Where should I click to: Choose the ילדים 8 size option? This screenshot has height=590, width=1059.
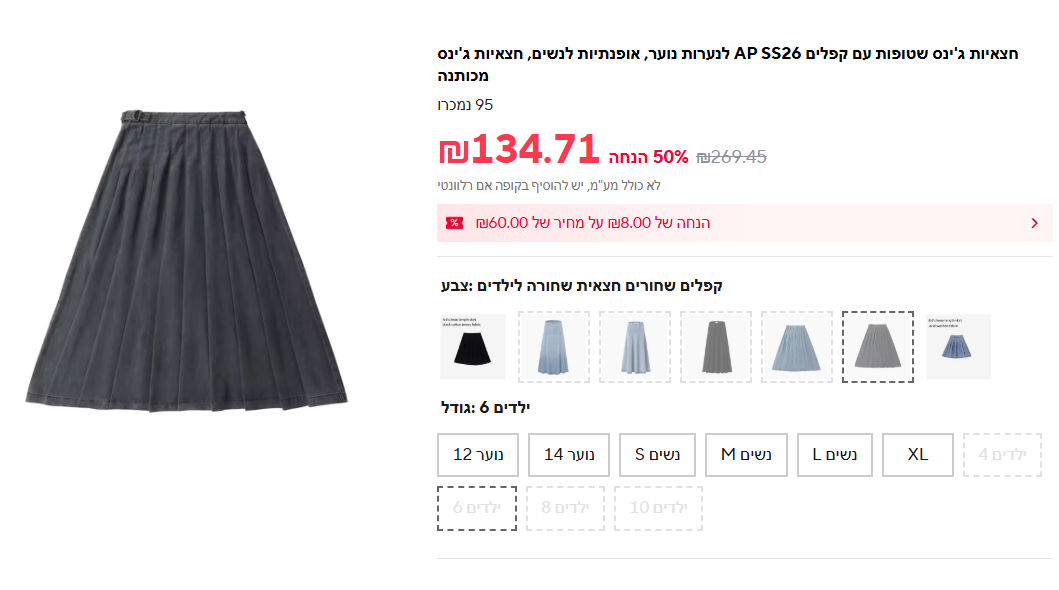pos(565,508)
